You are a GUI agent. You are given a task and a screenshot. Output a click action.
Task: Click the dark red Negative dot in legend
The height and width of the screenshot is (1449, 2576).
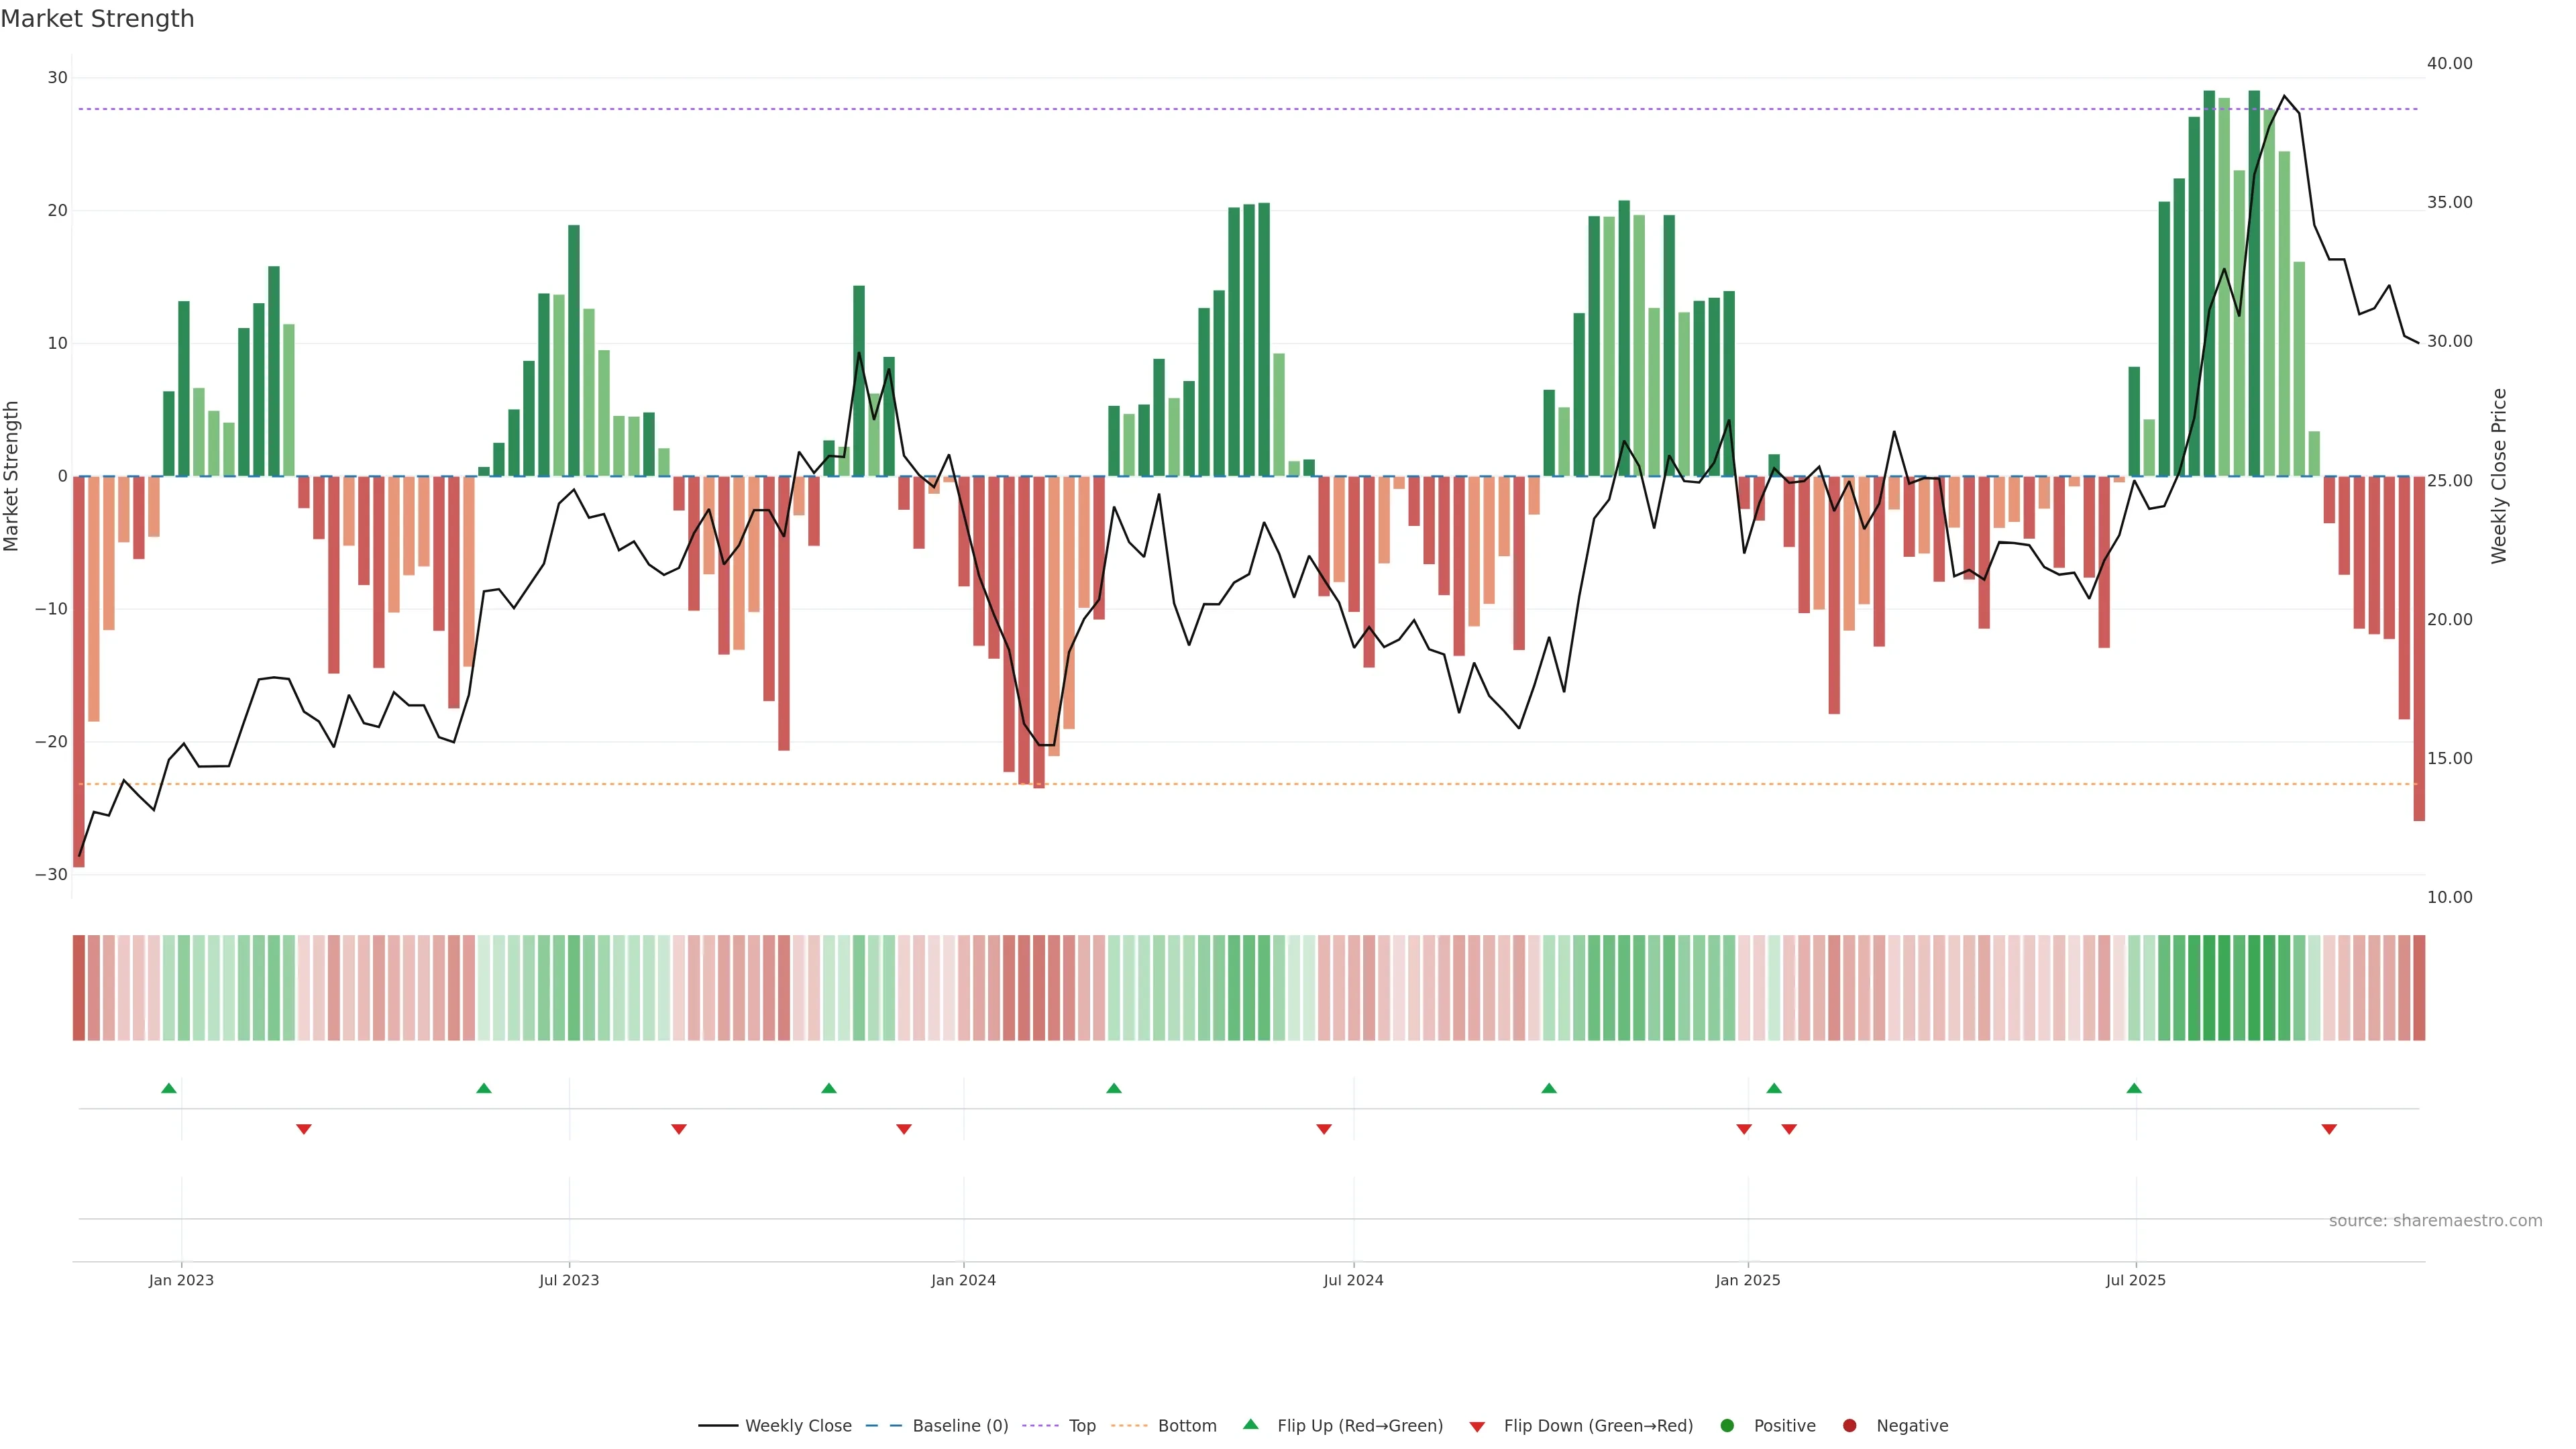pyautogui.click(x=1849, y=1426)
